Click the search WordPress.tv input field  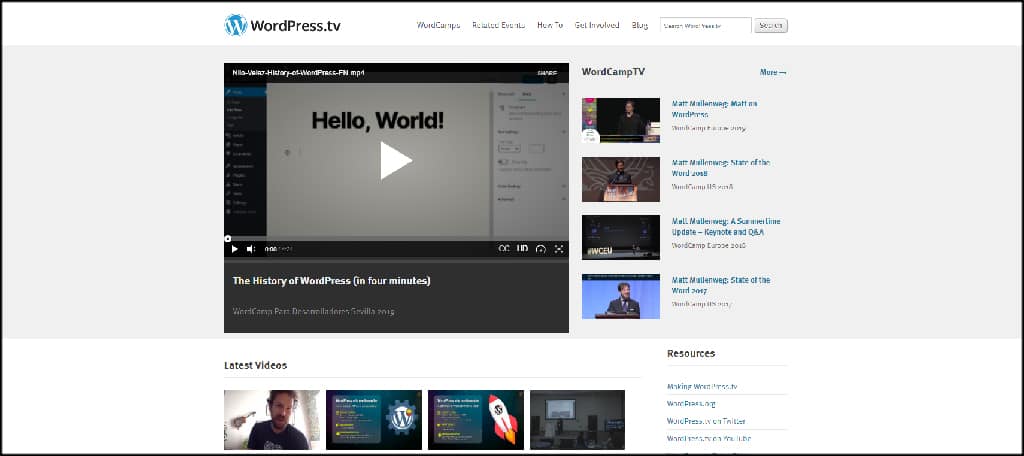pyautogui.click(x=705, y=25)
